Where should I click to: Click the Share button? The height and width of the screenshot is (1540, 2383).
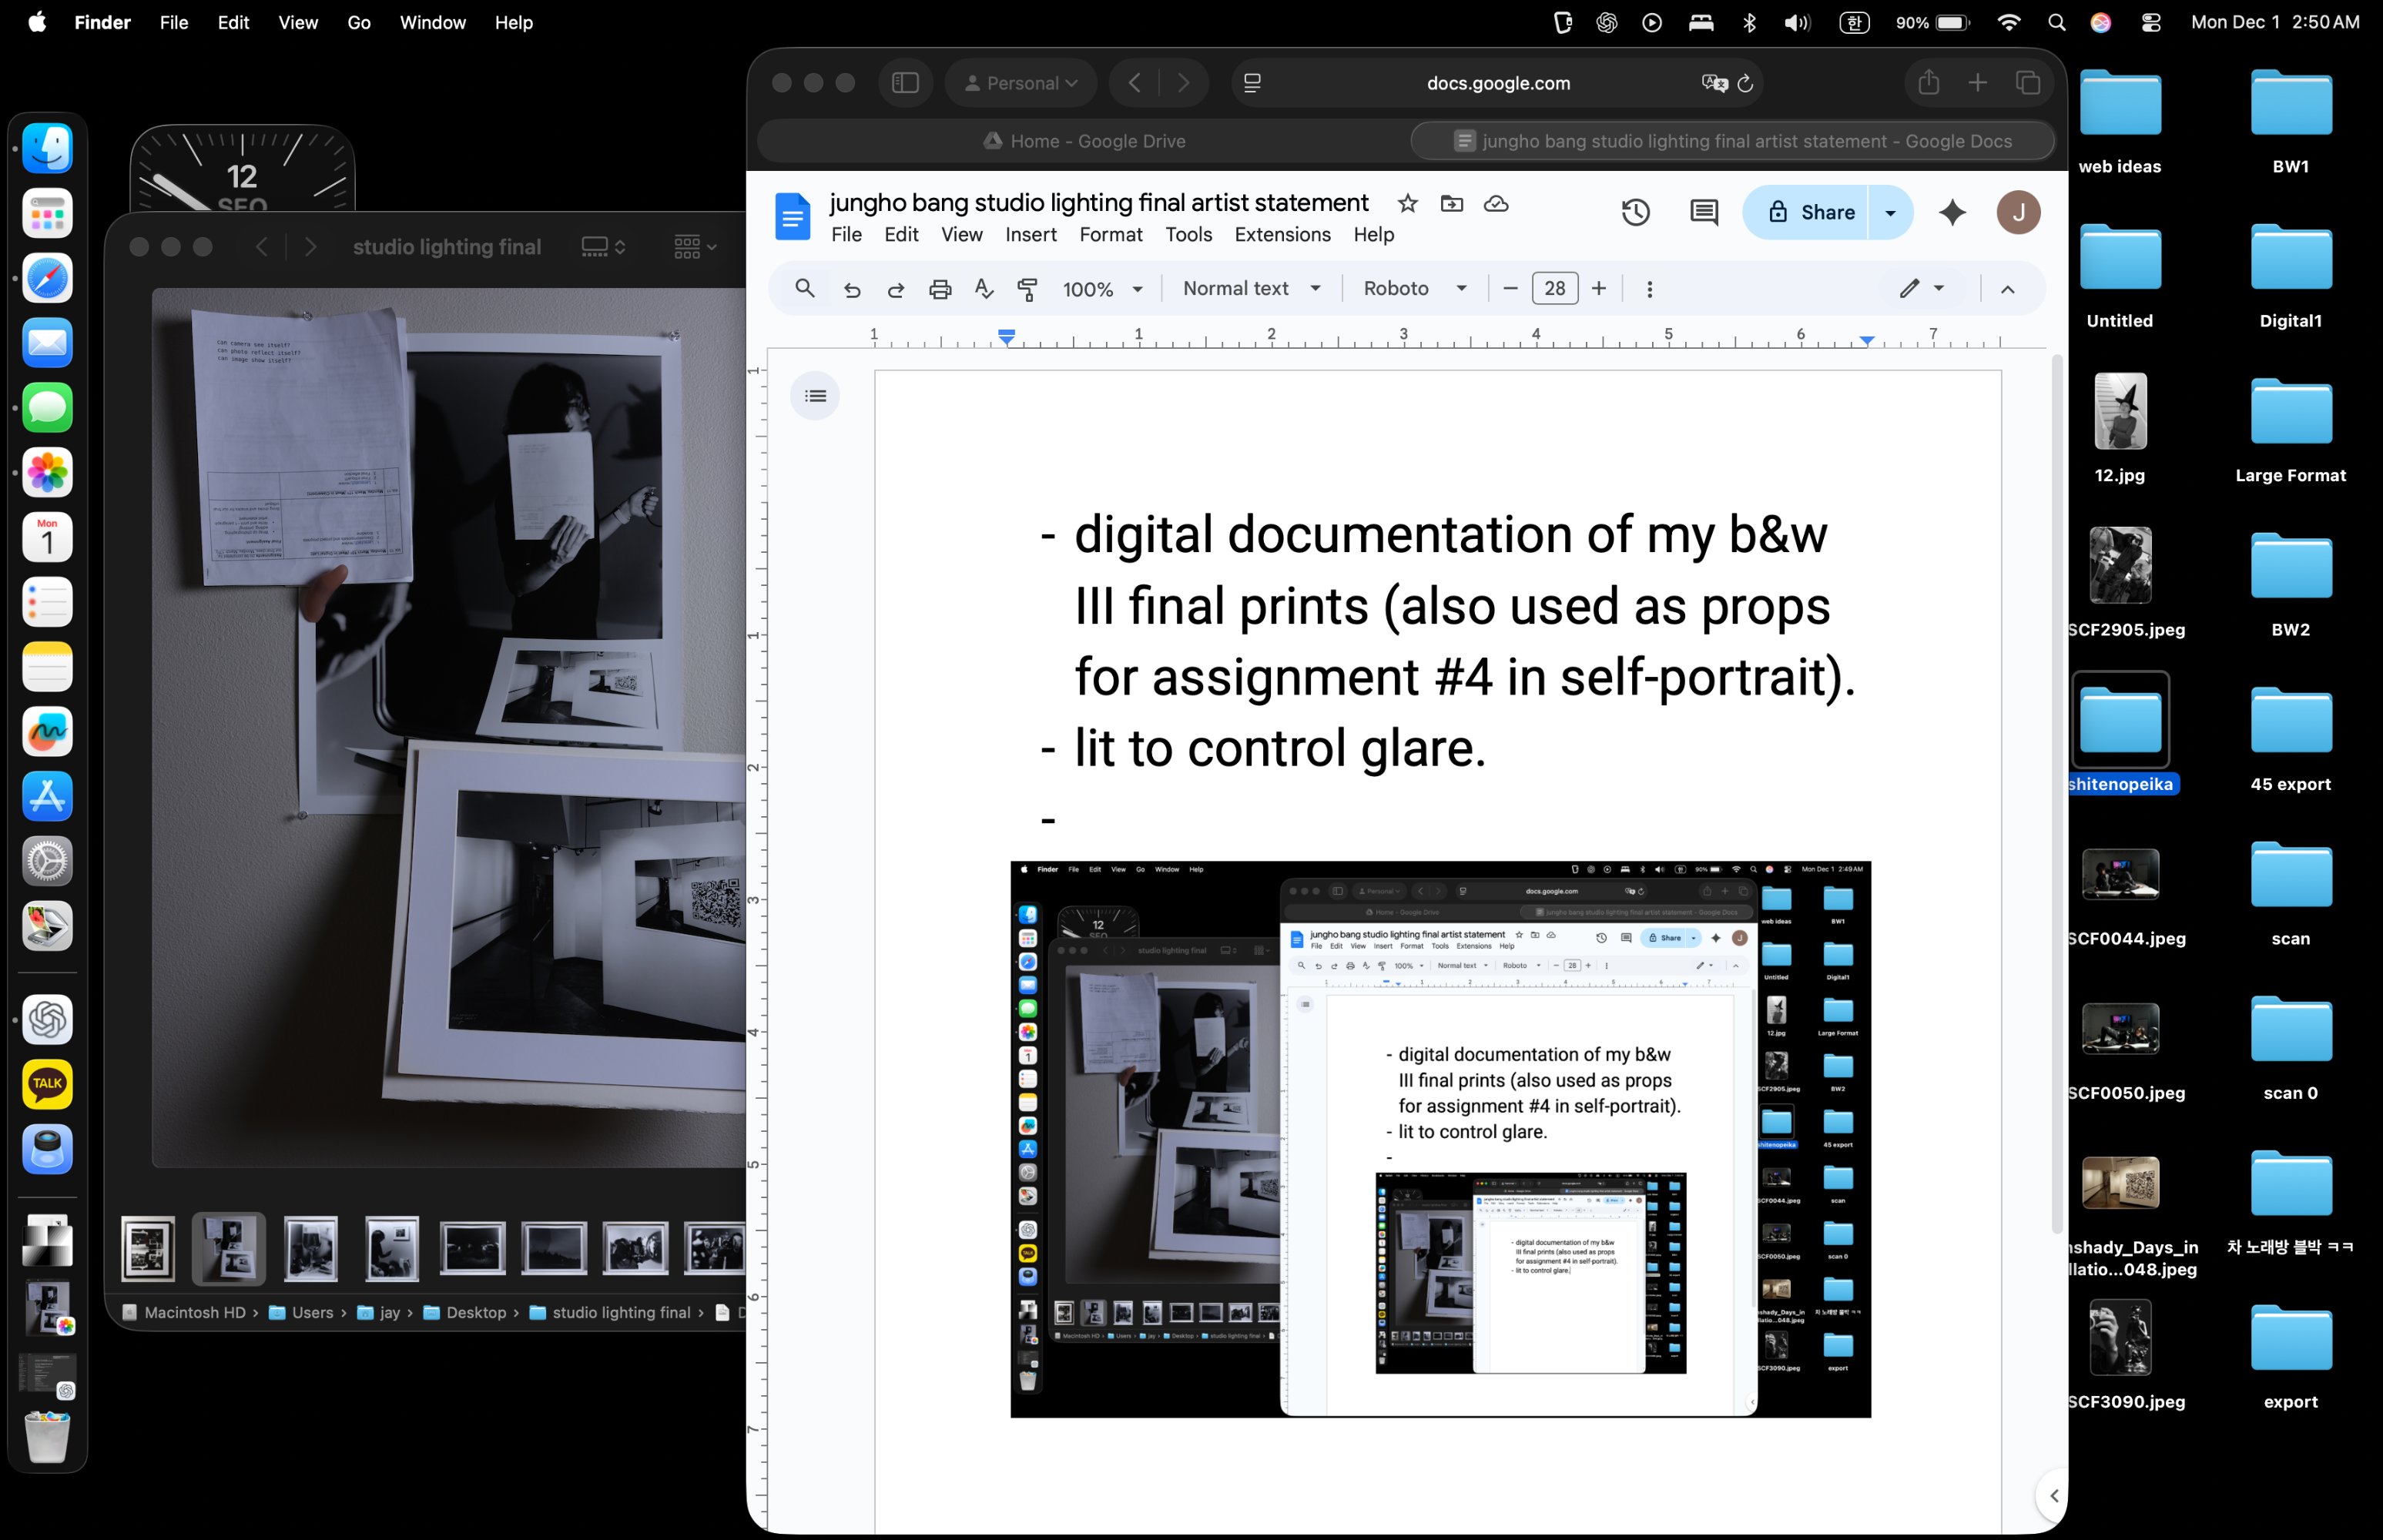[1809, 212]
